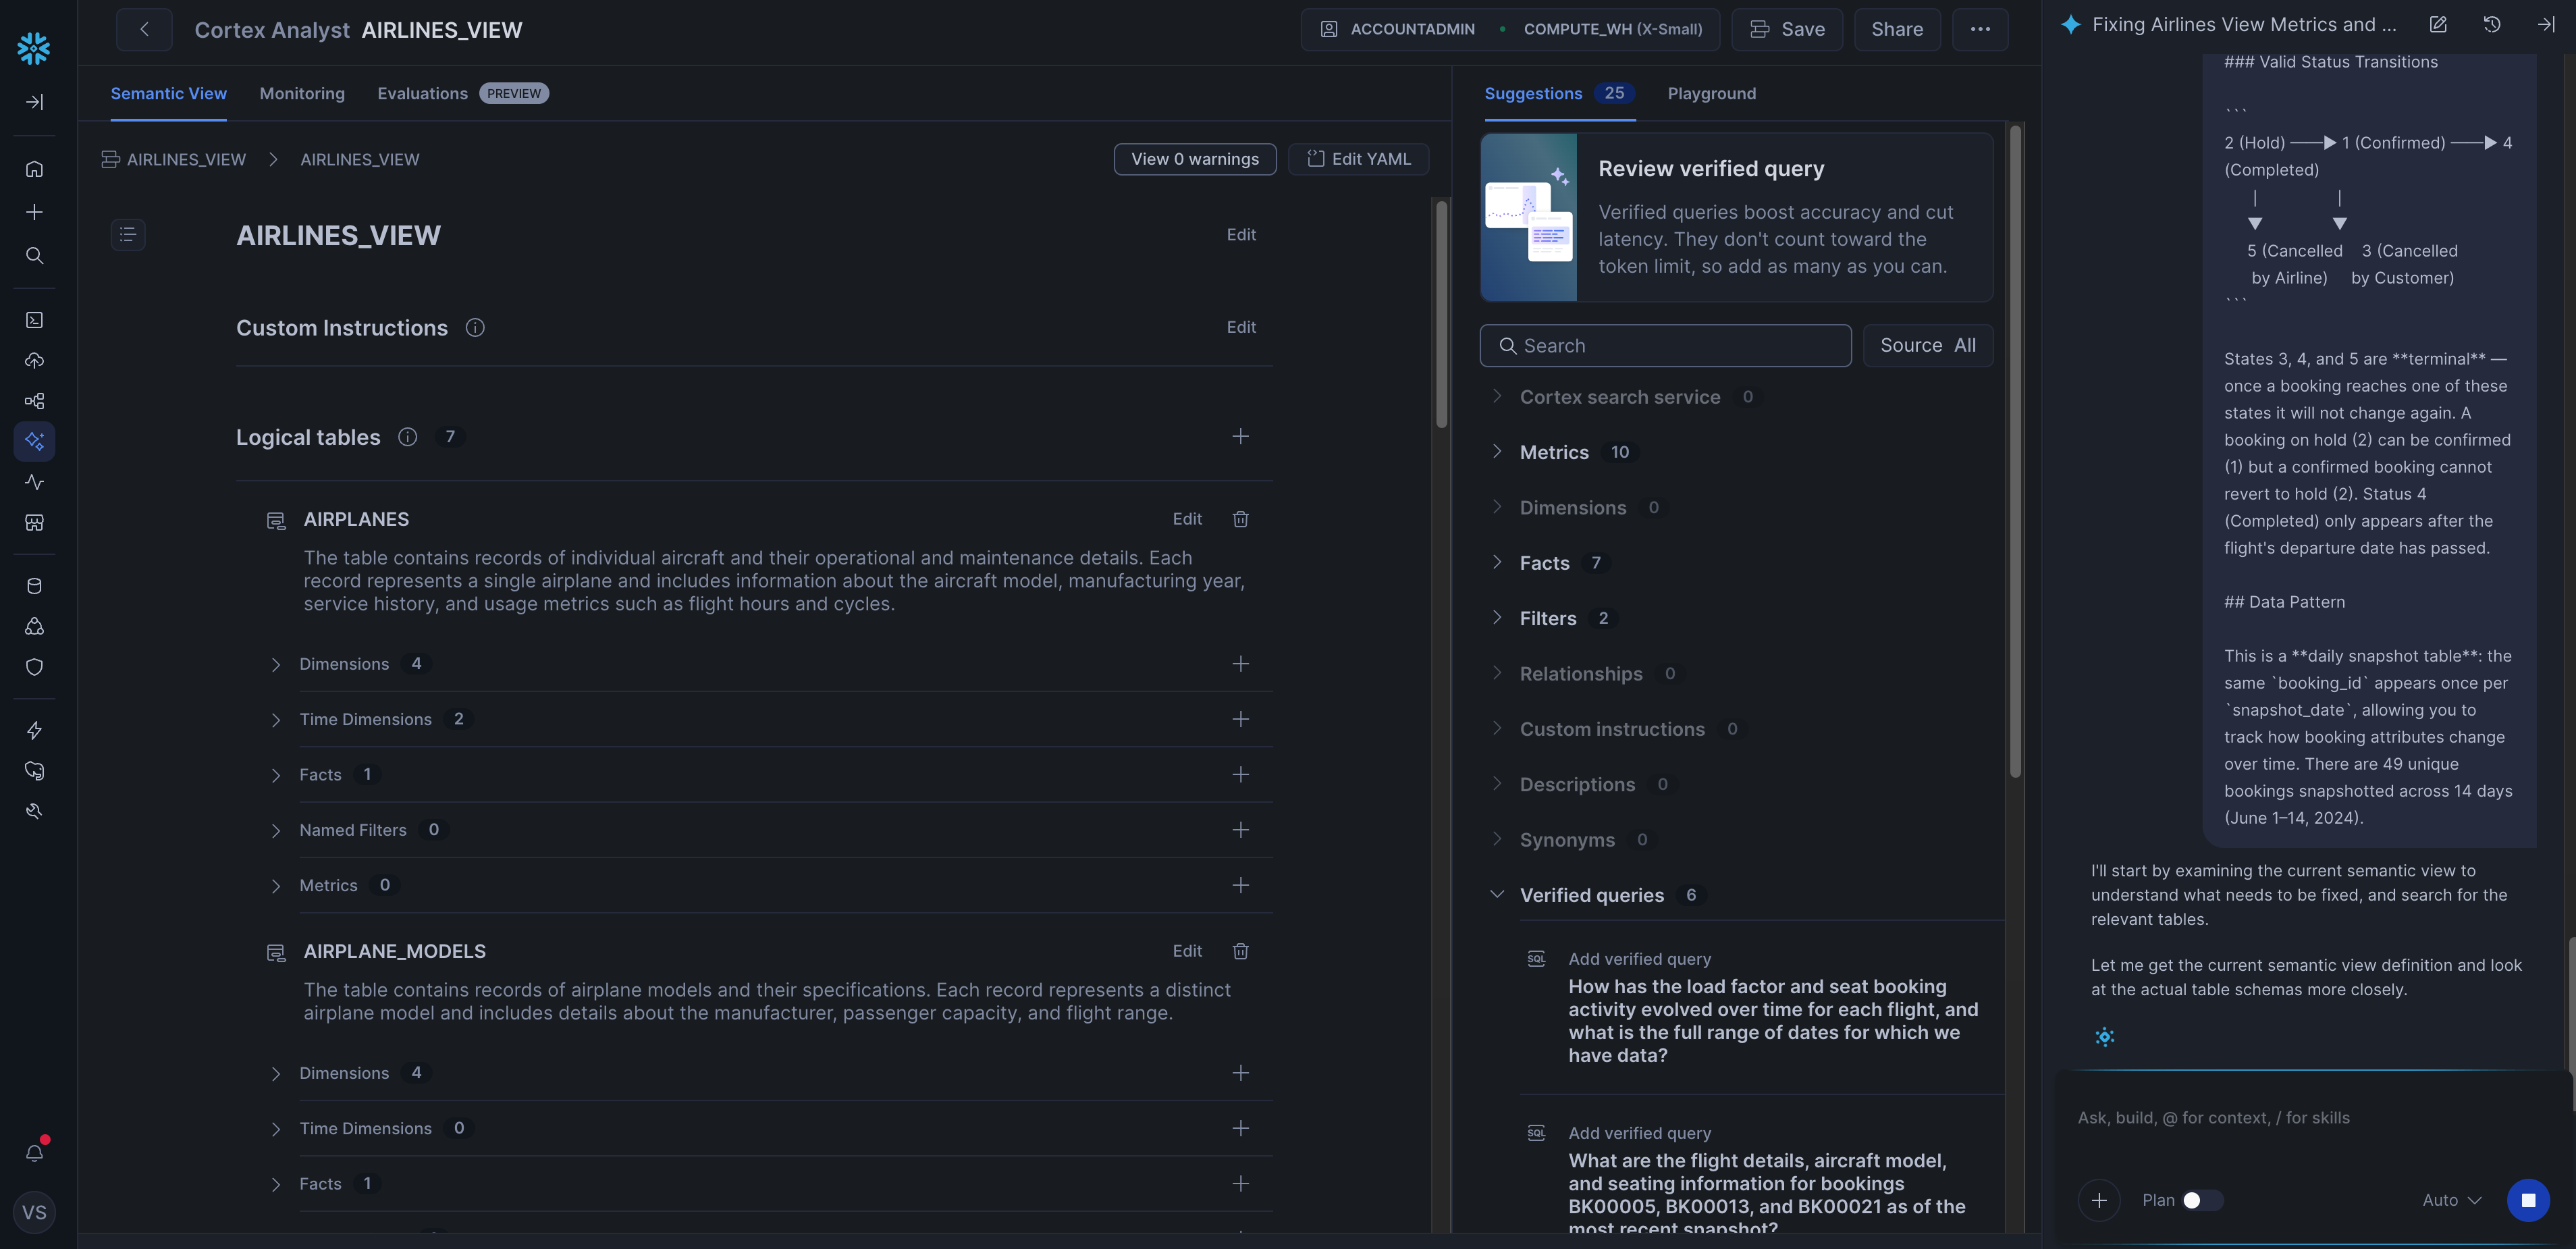Open chat history icon
Image resolution: width=2576 pixels, height=1249 pixels.
point(2491,25)
